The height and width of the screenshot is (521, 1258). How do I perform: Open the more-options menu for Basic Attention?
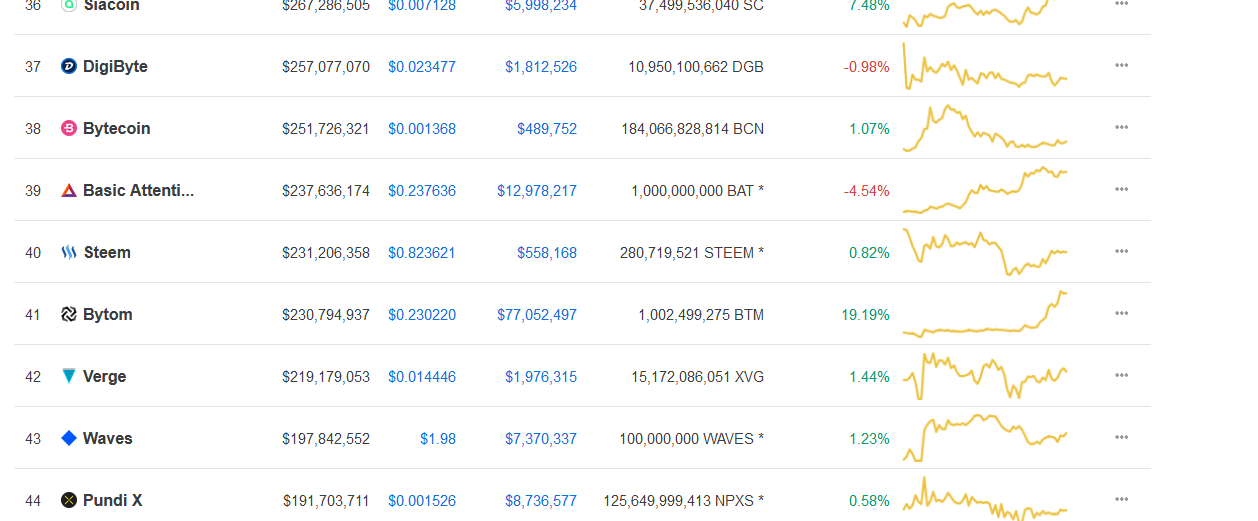[1121, 190]
